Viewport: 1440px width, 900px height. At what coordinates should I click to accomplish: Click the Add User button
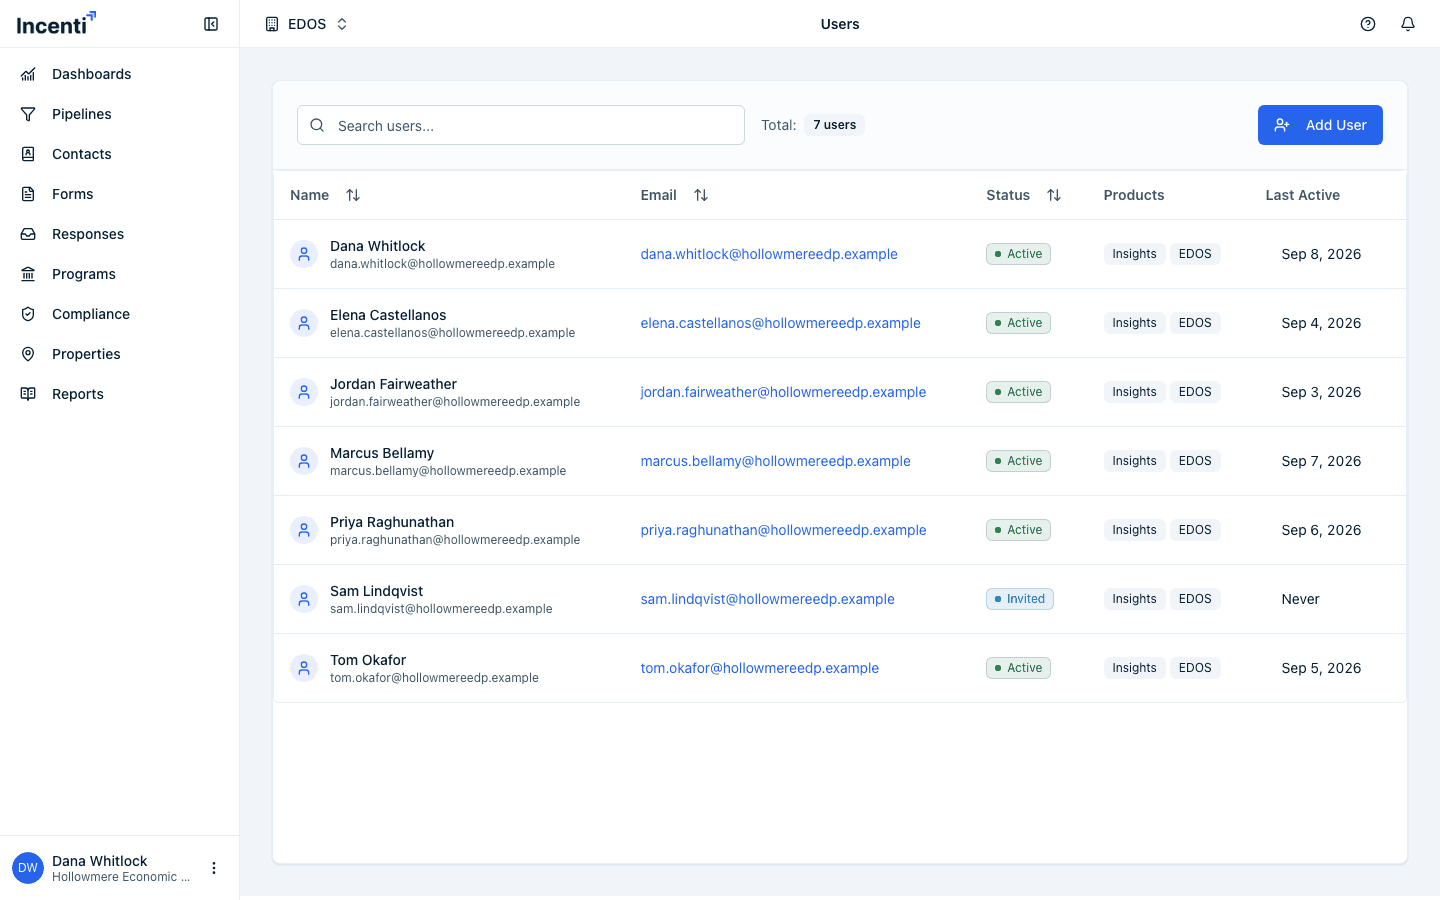tap(1320, 125)
